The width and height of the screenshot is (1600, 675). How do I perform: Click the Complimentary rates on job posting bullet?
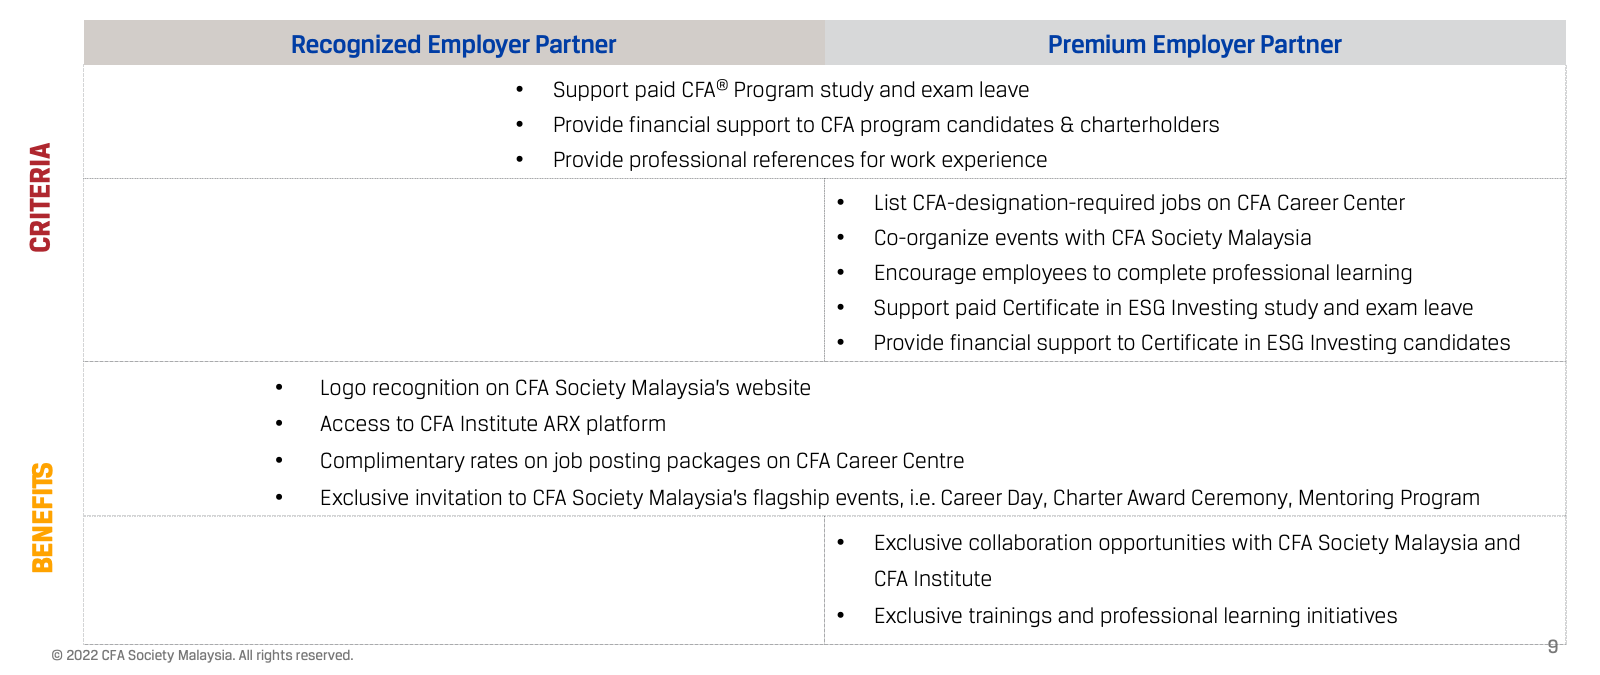pos(641,461)
